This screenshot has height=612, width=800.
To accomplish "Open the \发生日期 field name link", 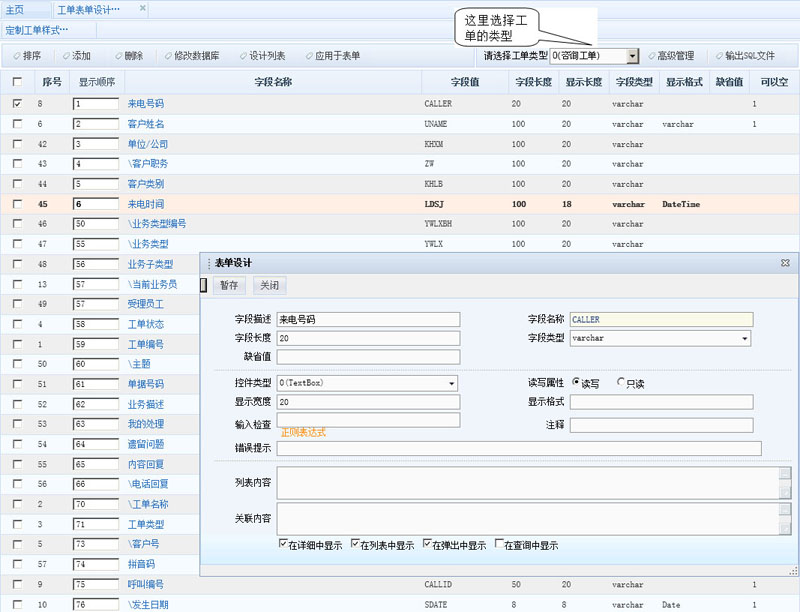I will (147, 605).
